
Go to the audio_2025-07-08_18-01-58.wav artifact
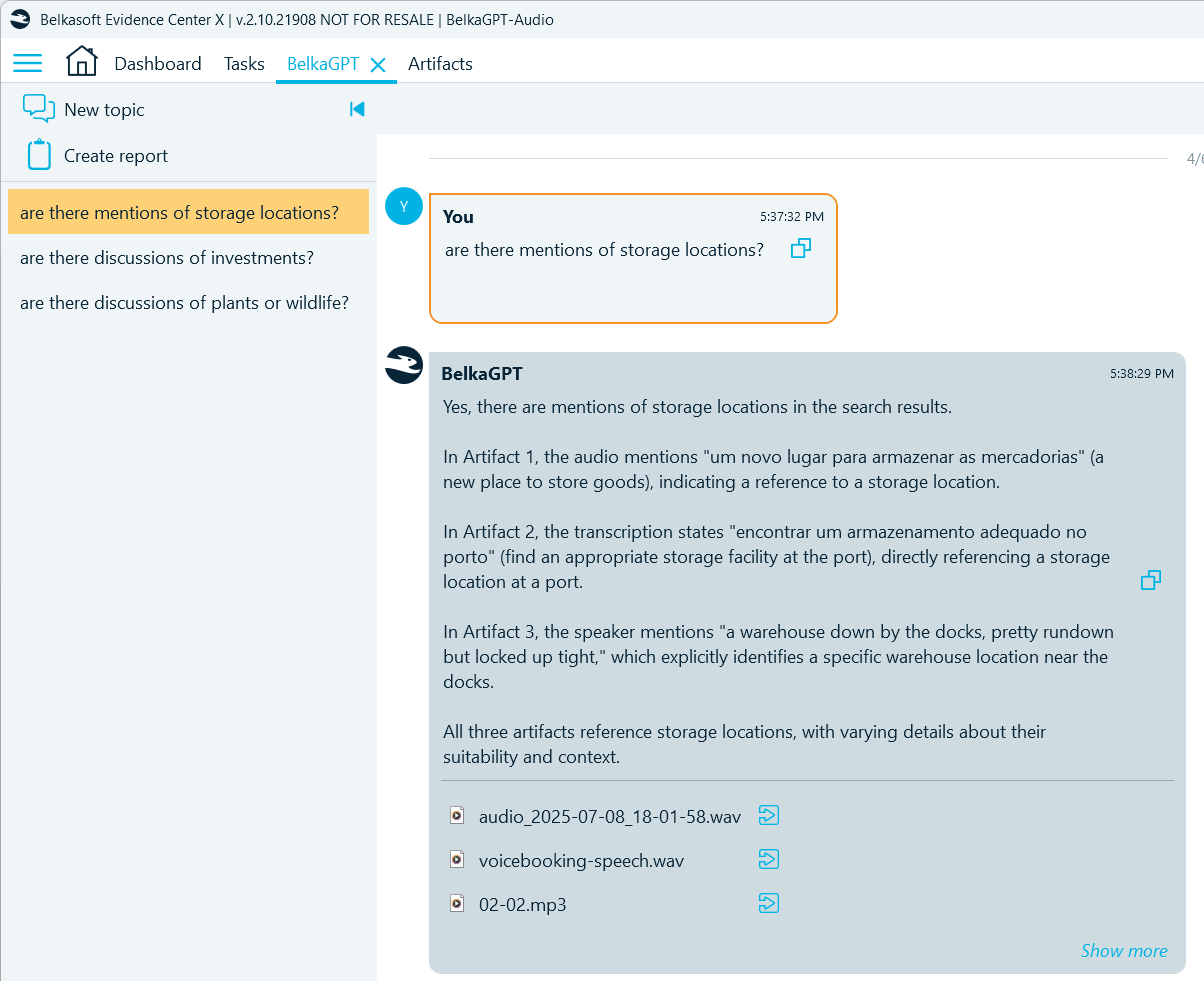pos(768,815)
